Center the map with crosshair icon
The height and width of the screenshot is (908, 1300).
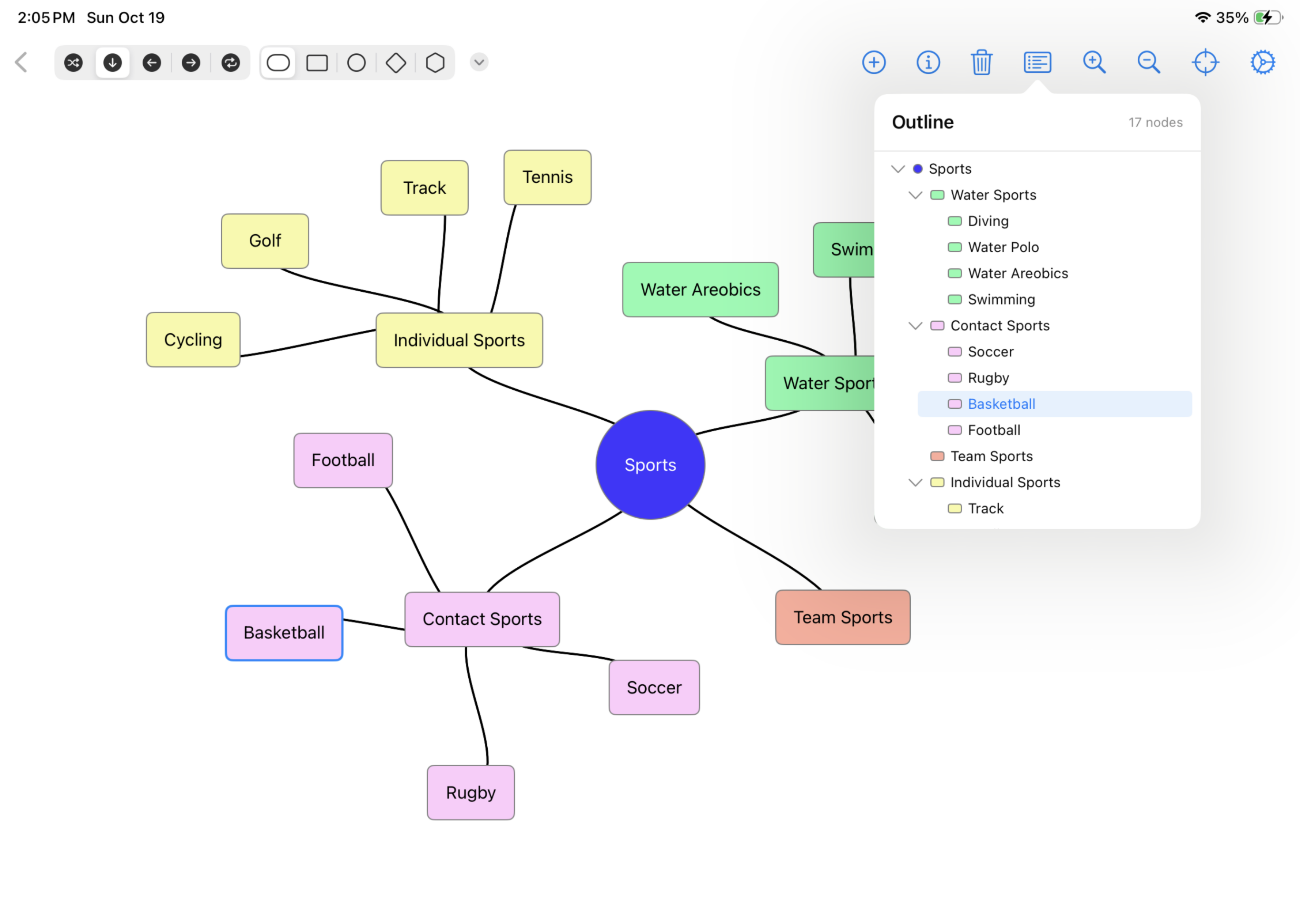[x=1205, y=62]
